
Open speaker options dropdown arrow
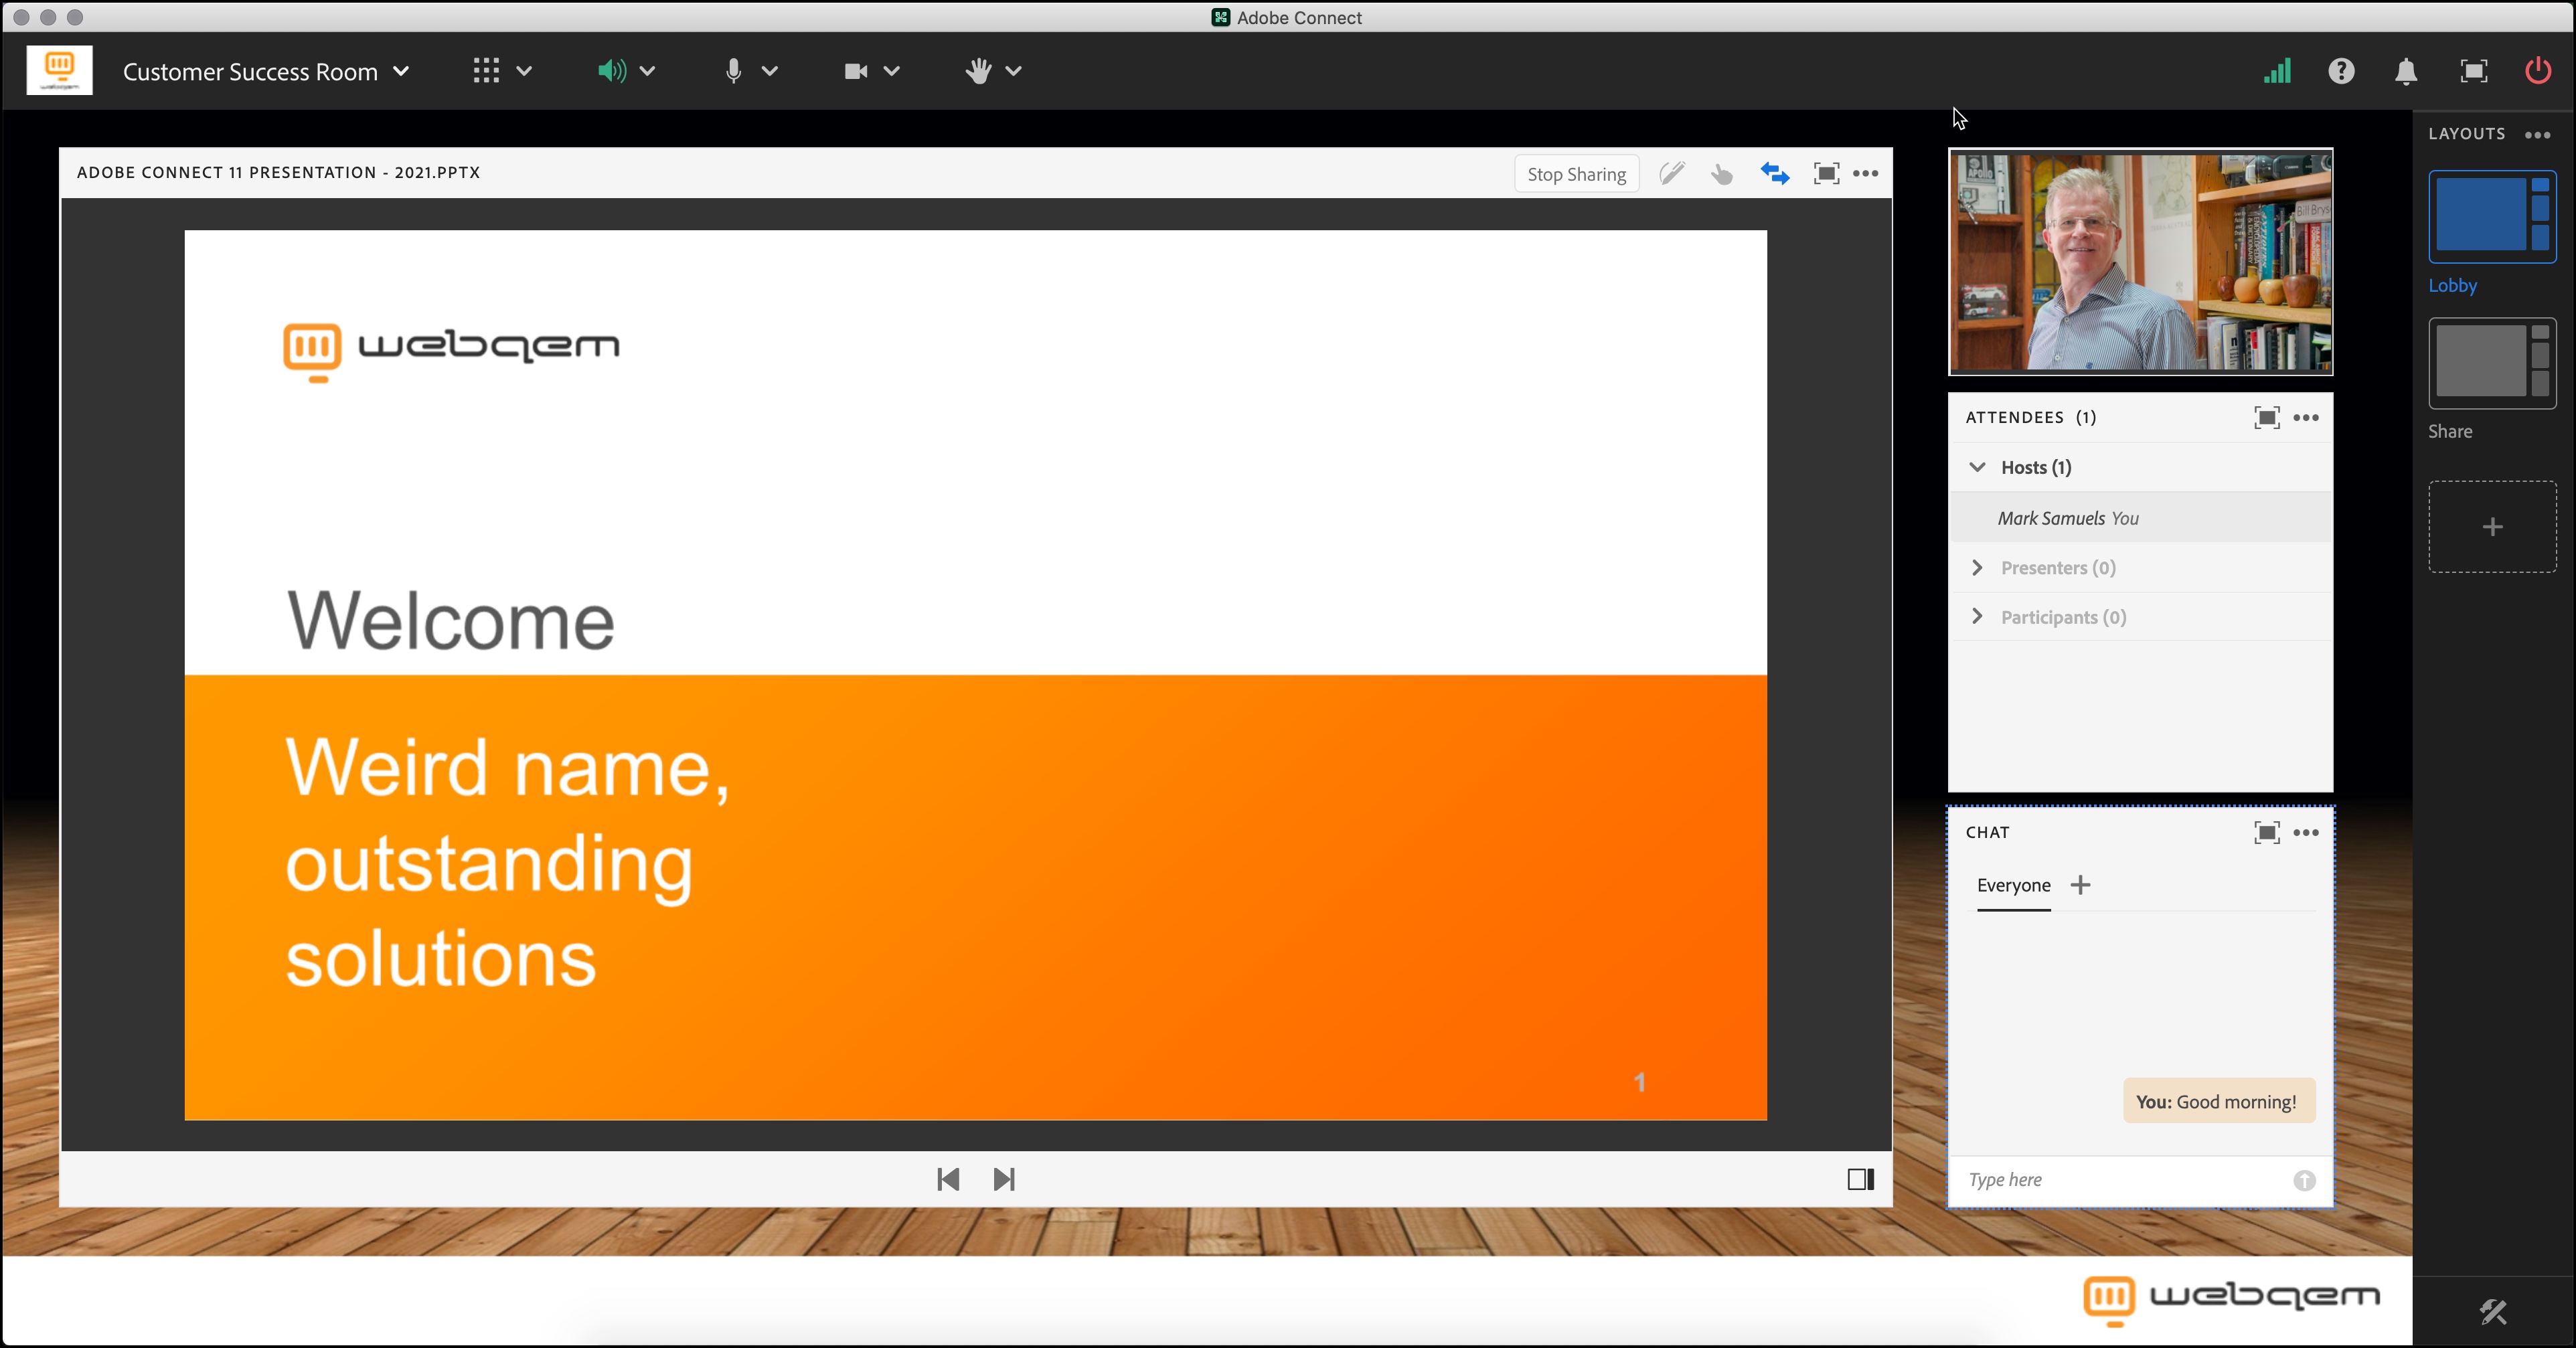point(647,71)
